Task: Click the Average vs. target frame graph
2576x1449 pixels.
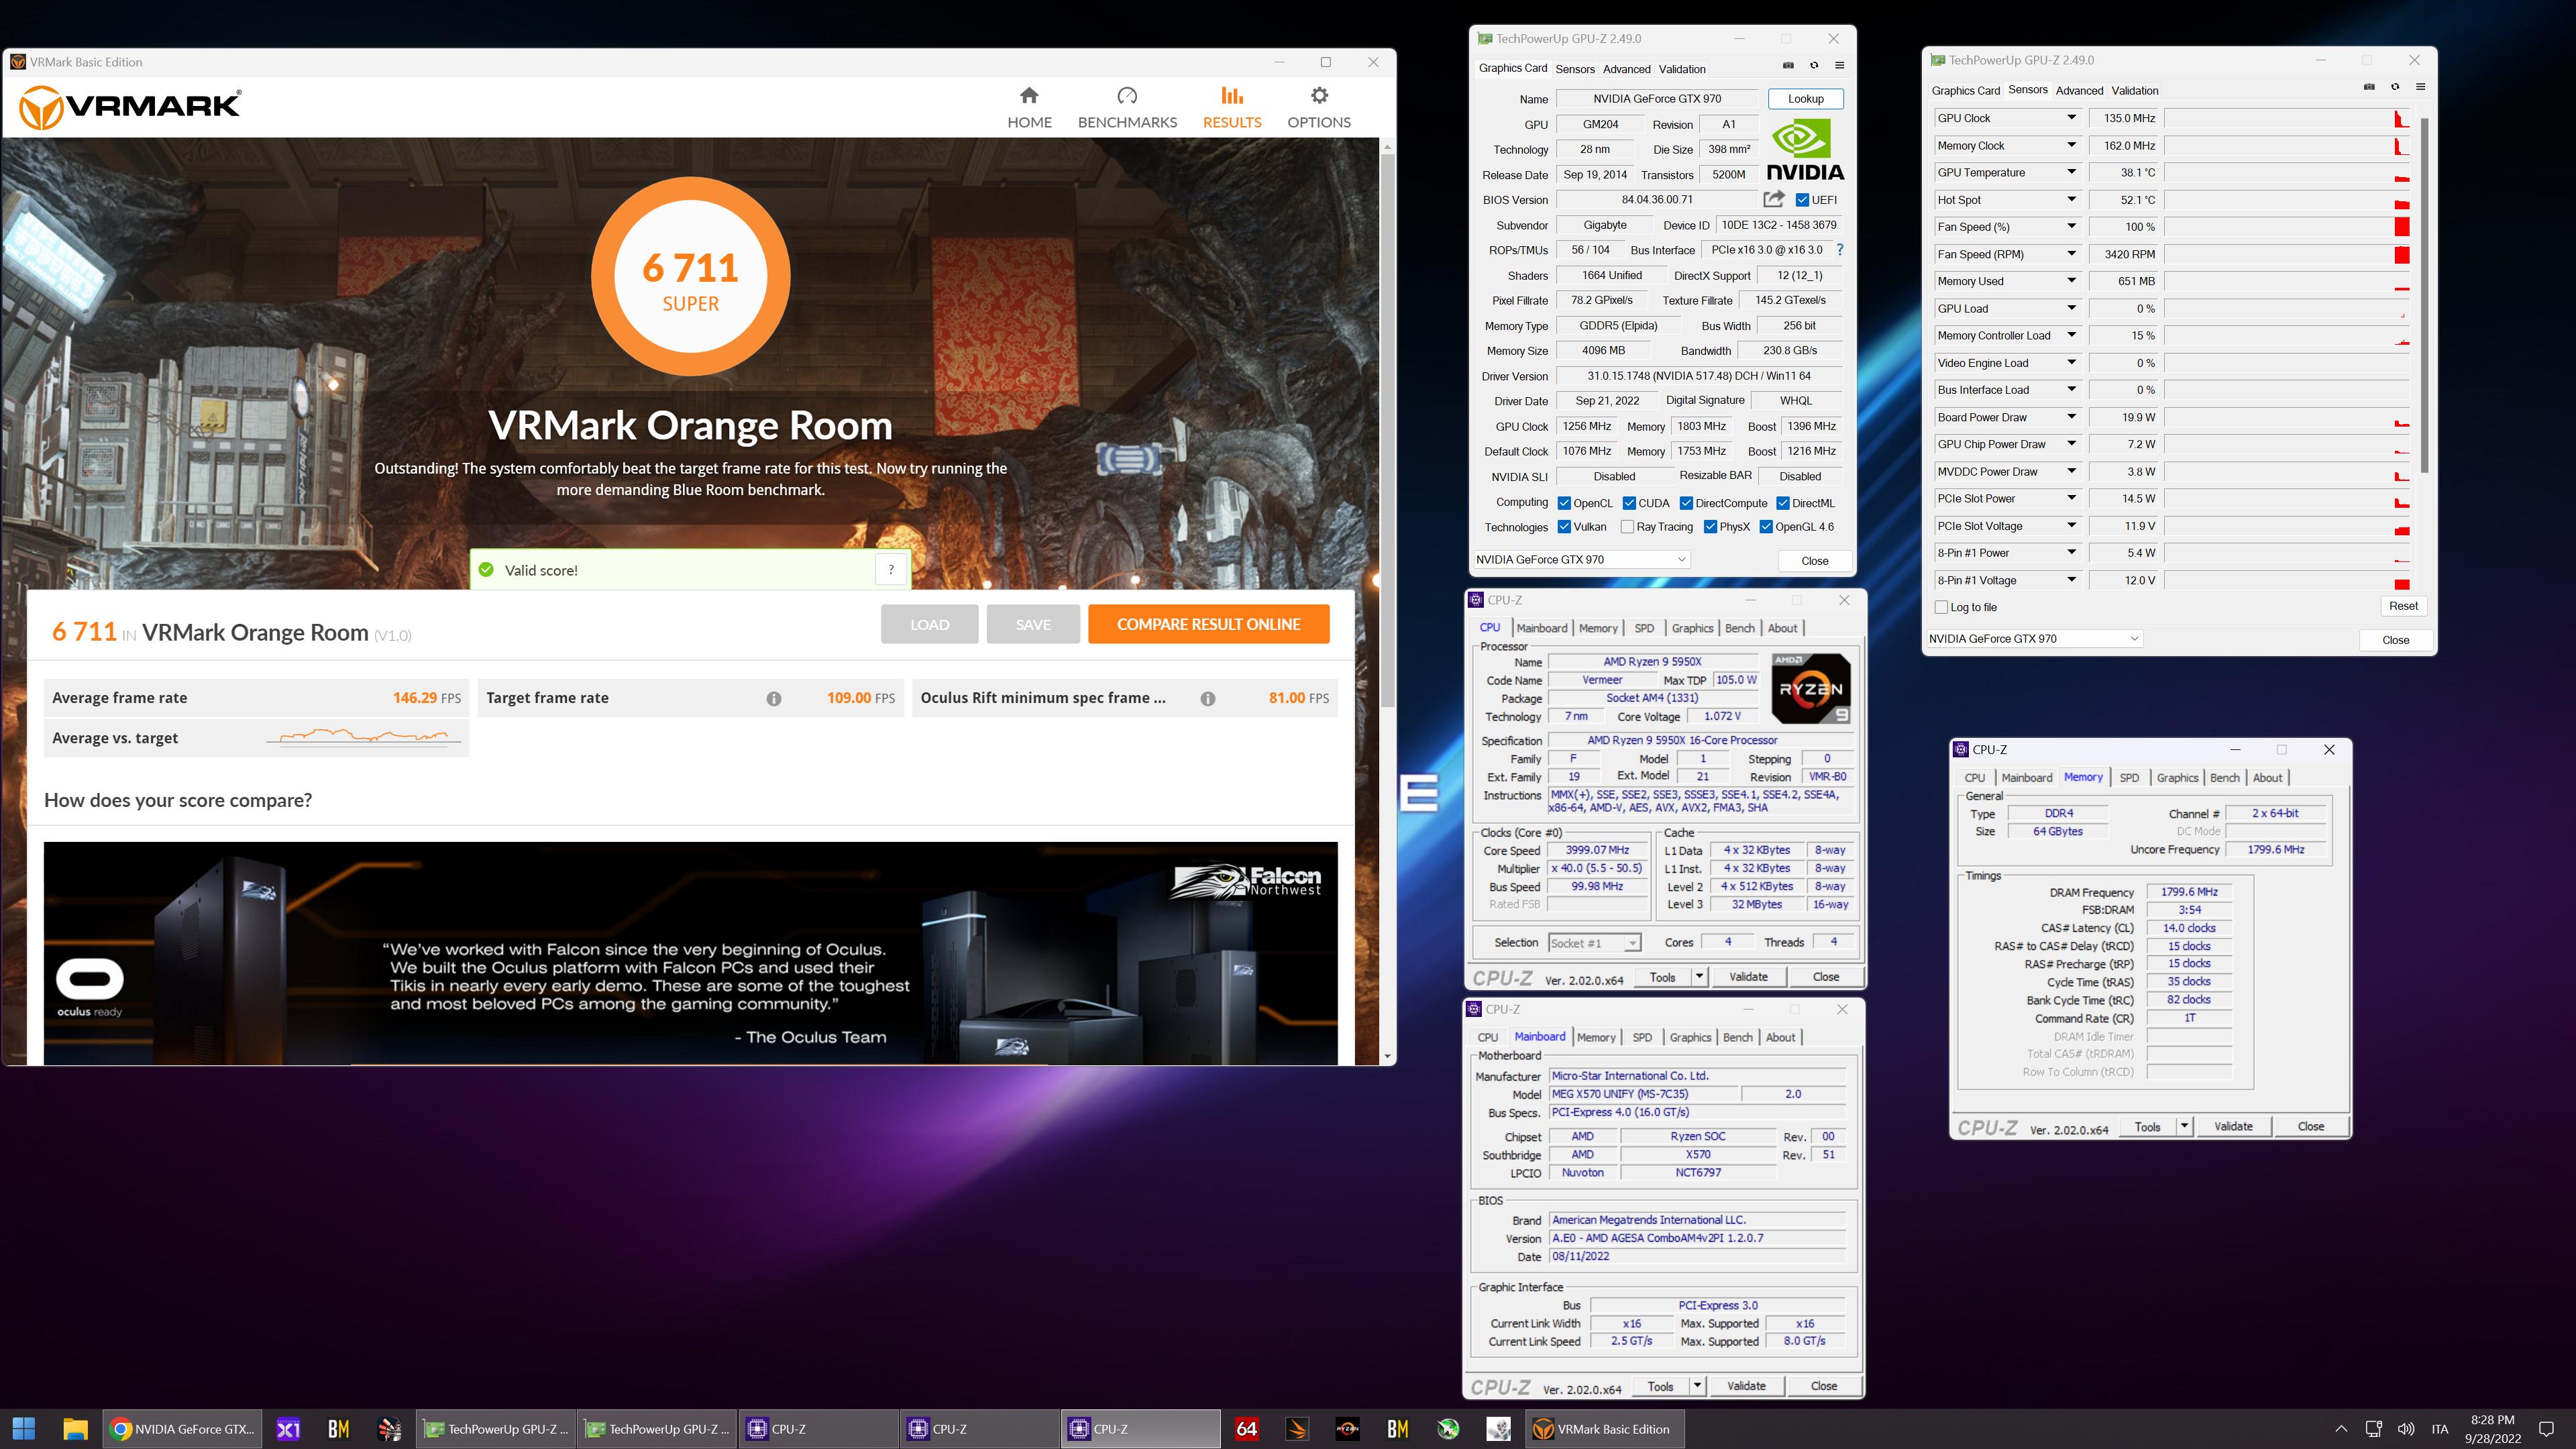Action: pos(364,738)
